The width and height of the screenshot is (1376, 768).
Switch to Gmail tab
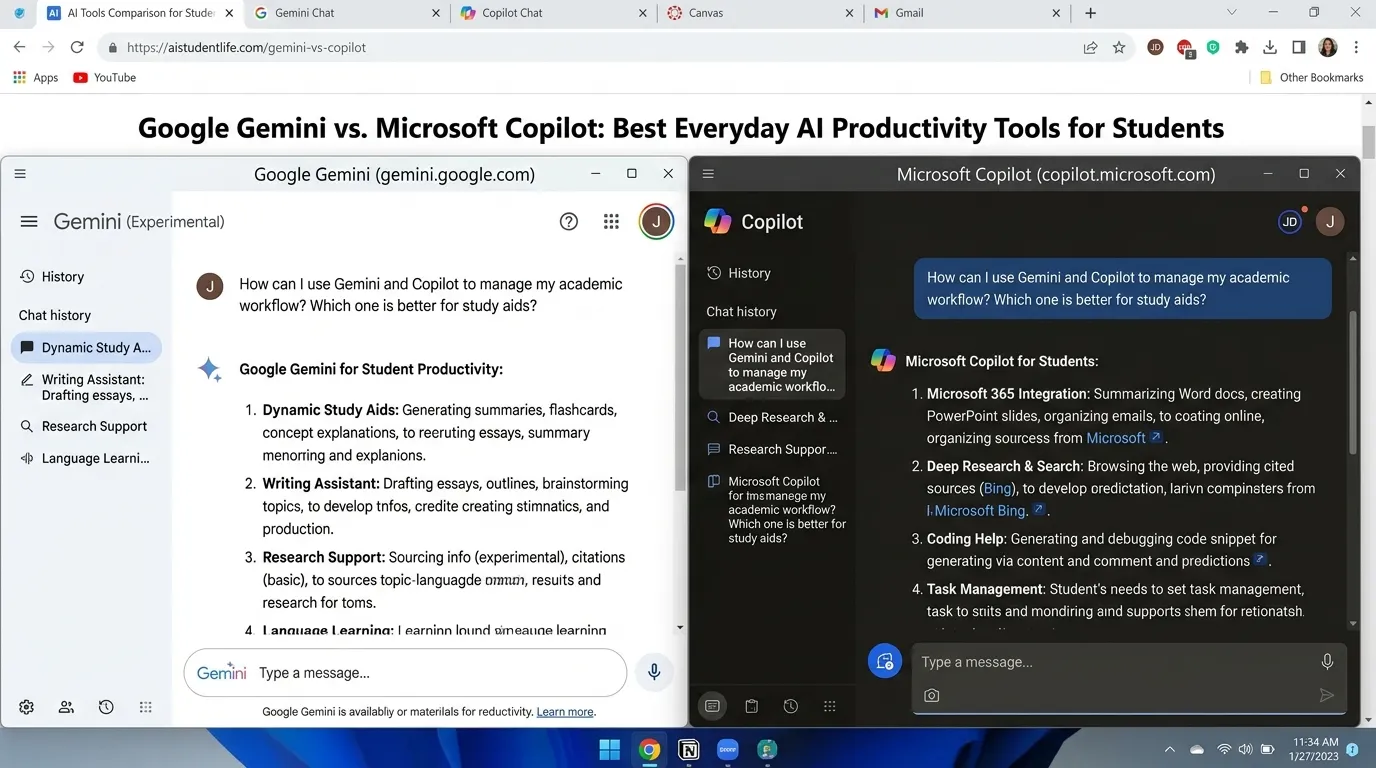click(x=967, y=13)
